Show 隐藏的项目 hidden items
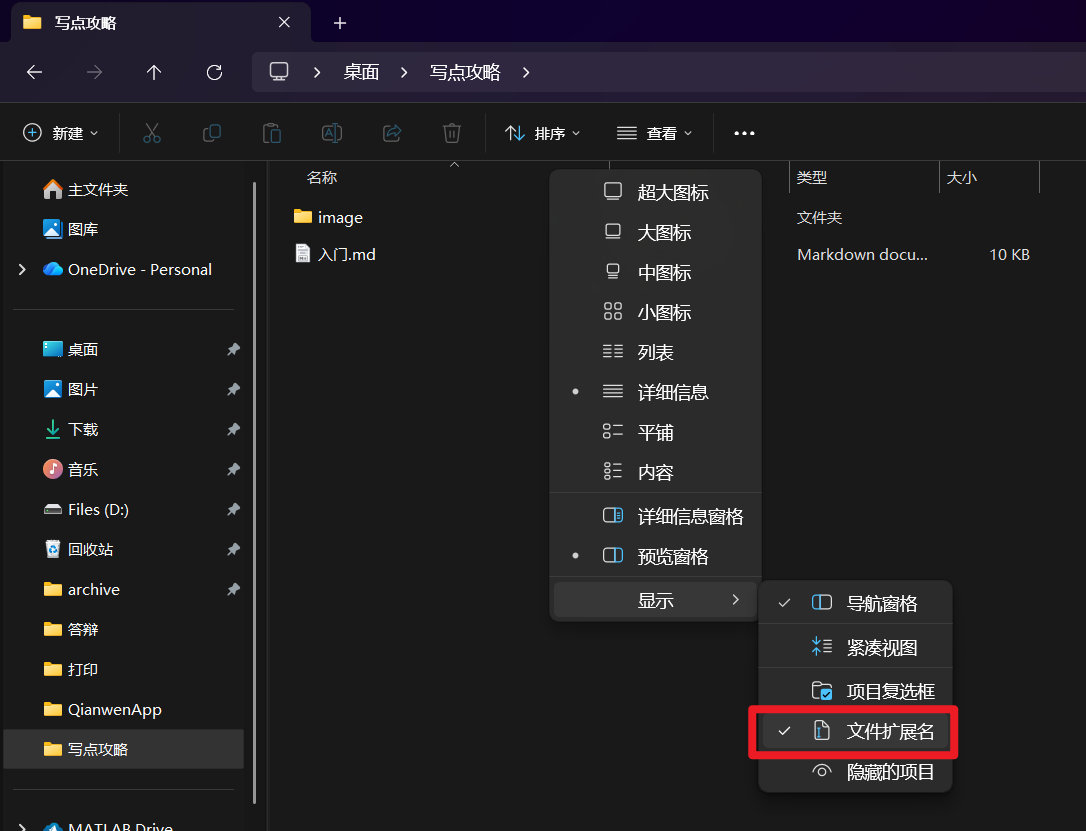The height and width of the screenshot is (831, 1086). [x=855, y=771]
